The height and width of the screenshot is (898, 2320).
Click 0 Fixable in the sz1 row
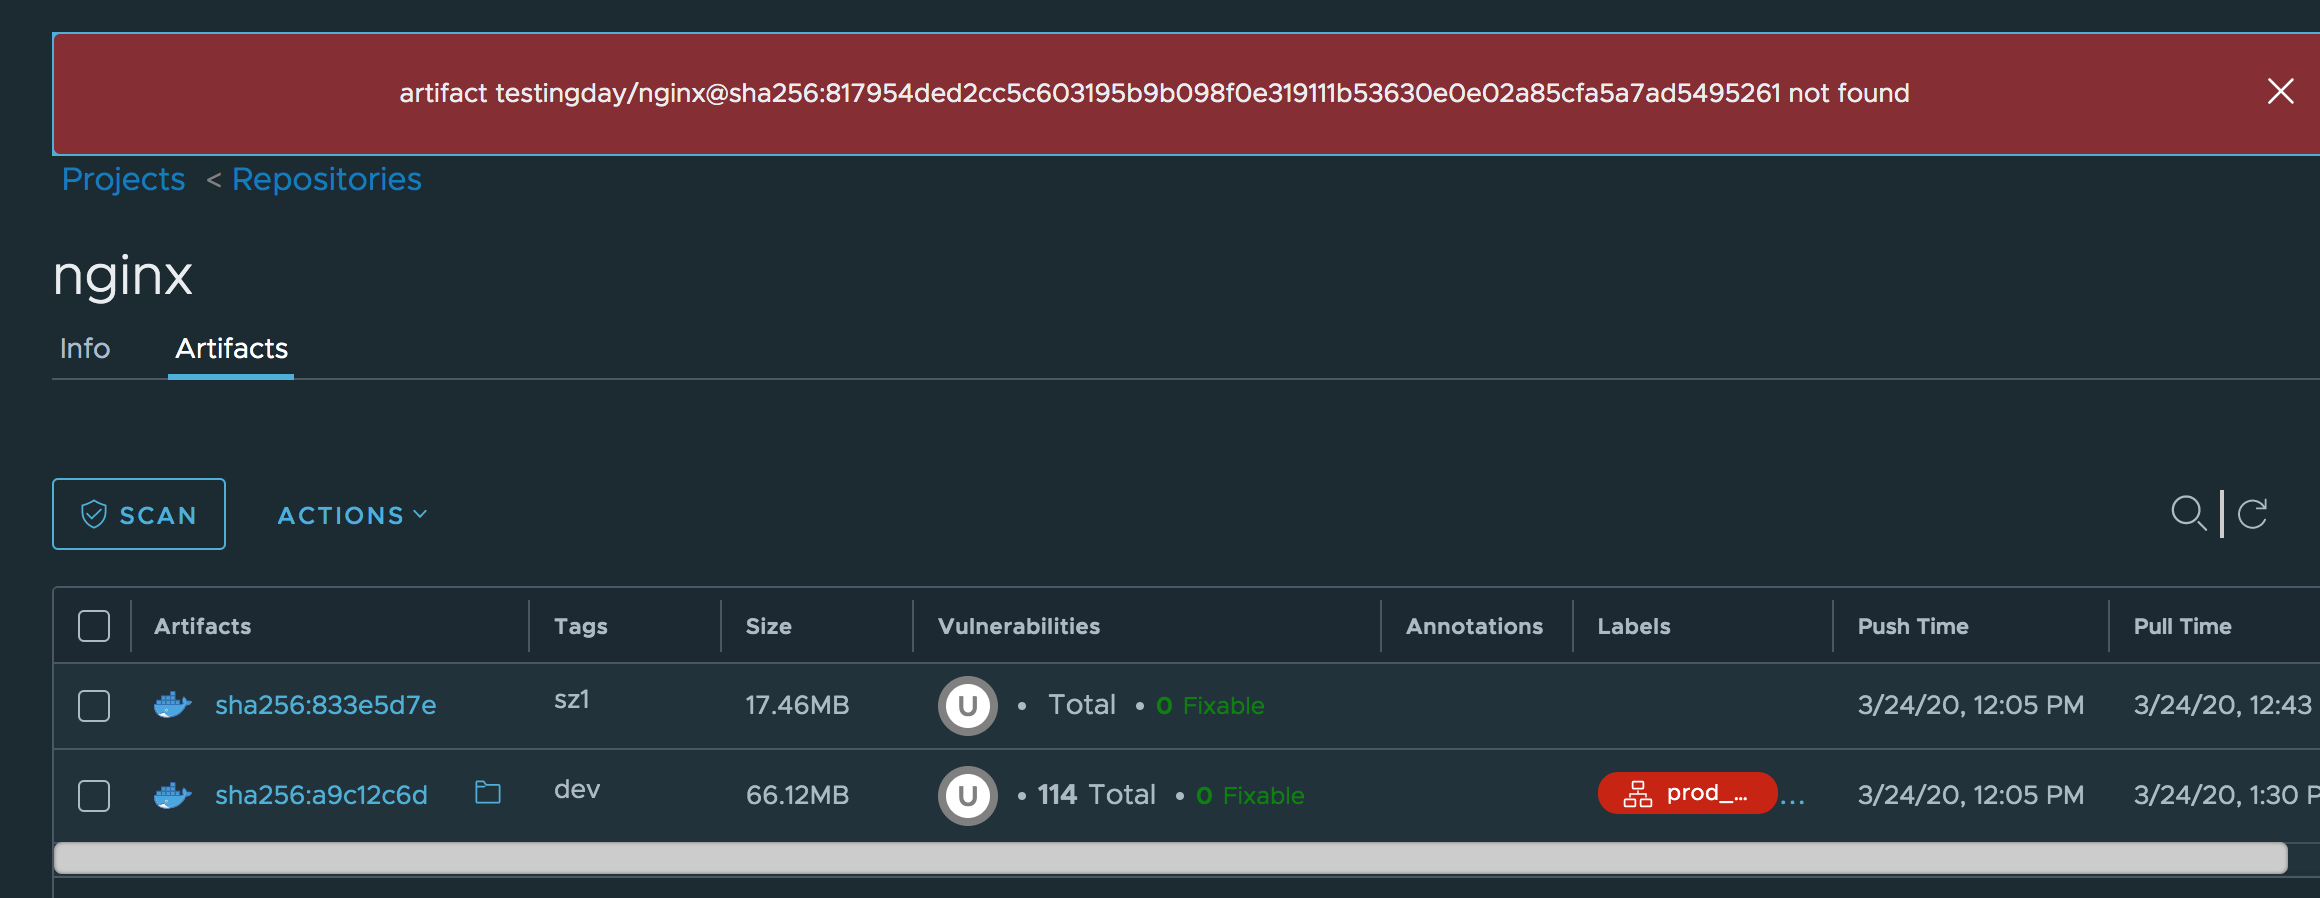point(1210,705)
